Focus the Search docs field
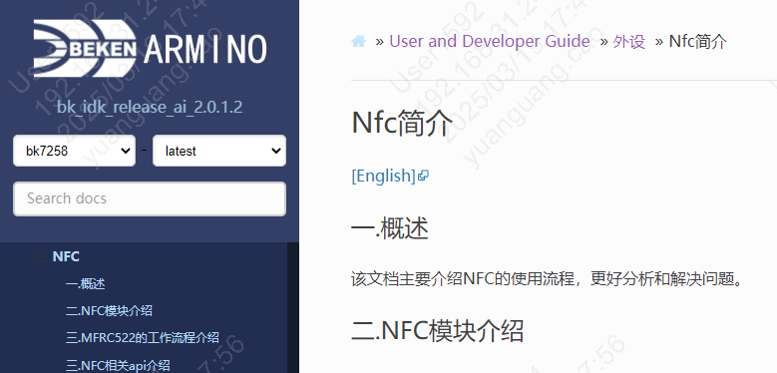The height and width of the screenshot is (373, 777). (150, 199)
